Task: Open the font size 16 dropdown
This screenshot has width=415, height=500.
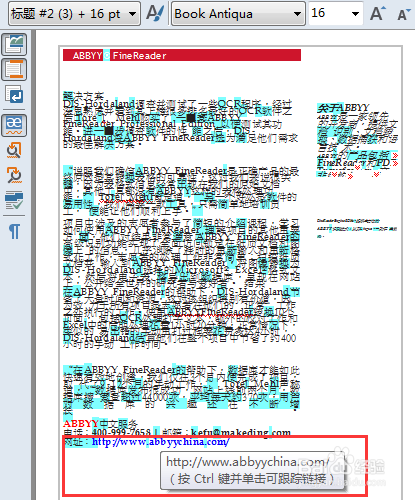Action: 336,14
